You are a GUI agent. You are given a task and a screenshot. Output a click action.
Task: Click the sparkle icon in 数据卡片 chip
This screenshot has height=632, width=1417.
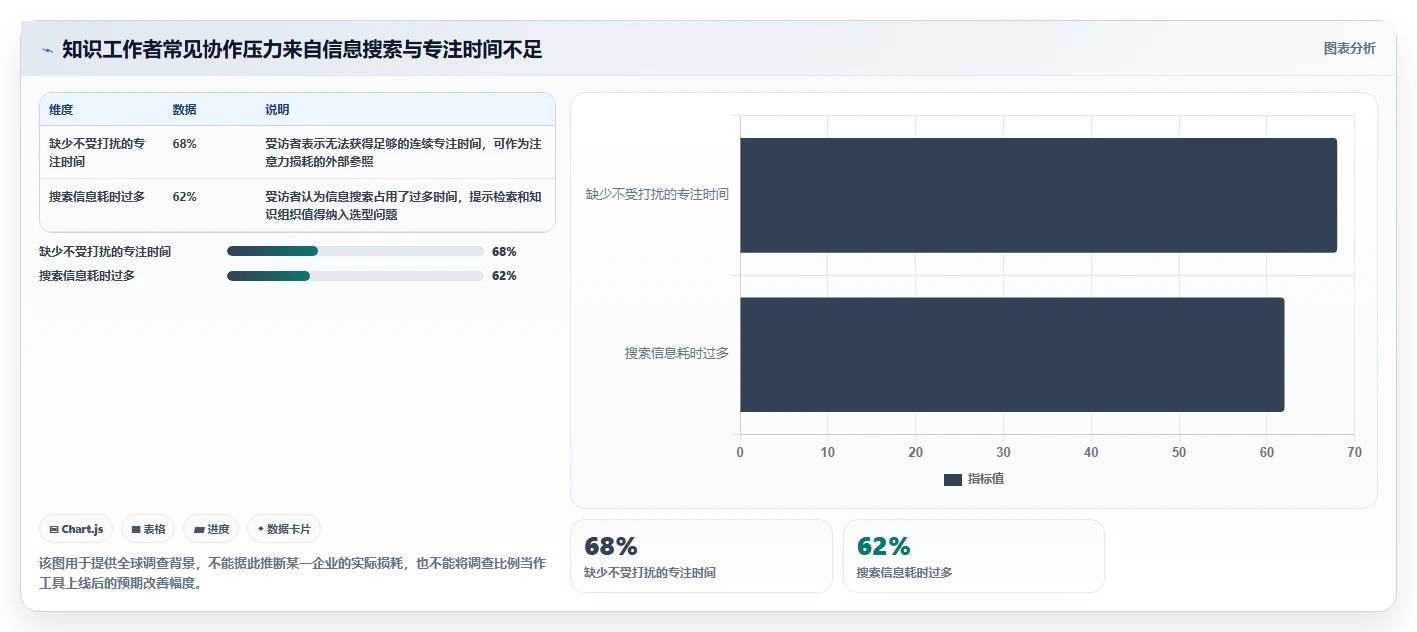tap(261, 529)
